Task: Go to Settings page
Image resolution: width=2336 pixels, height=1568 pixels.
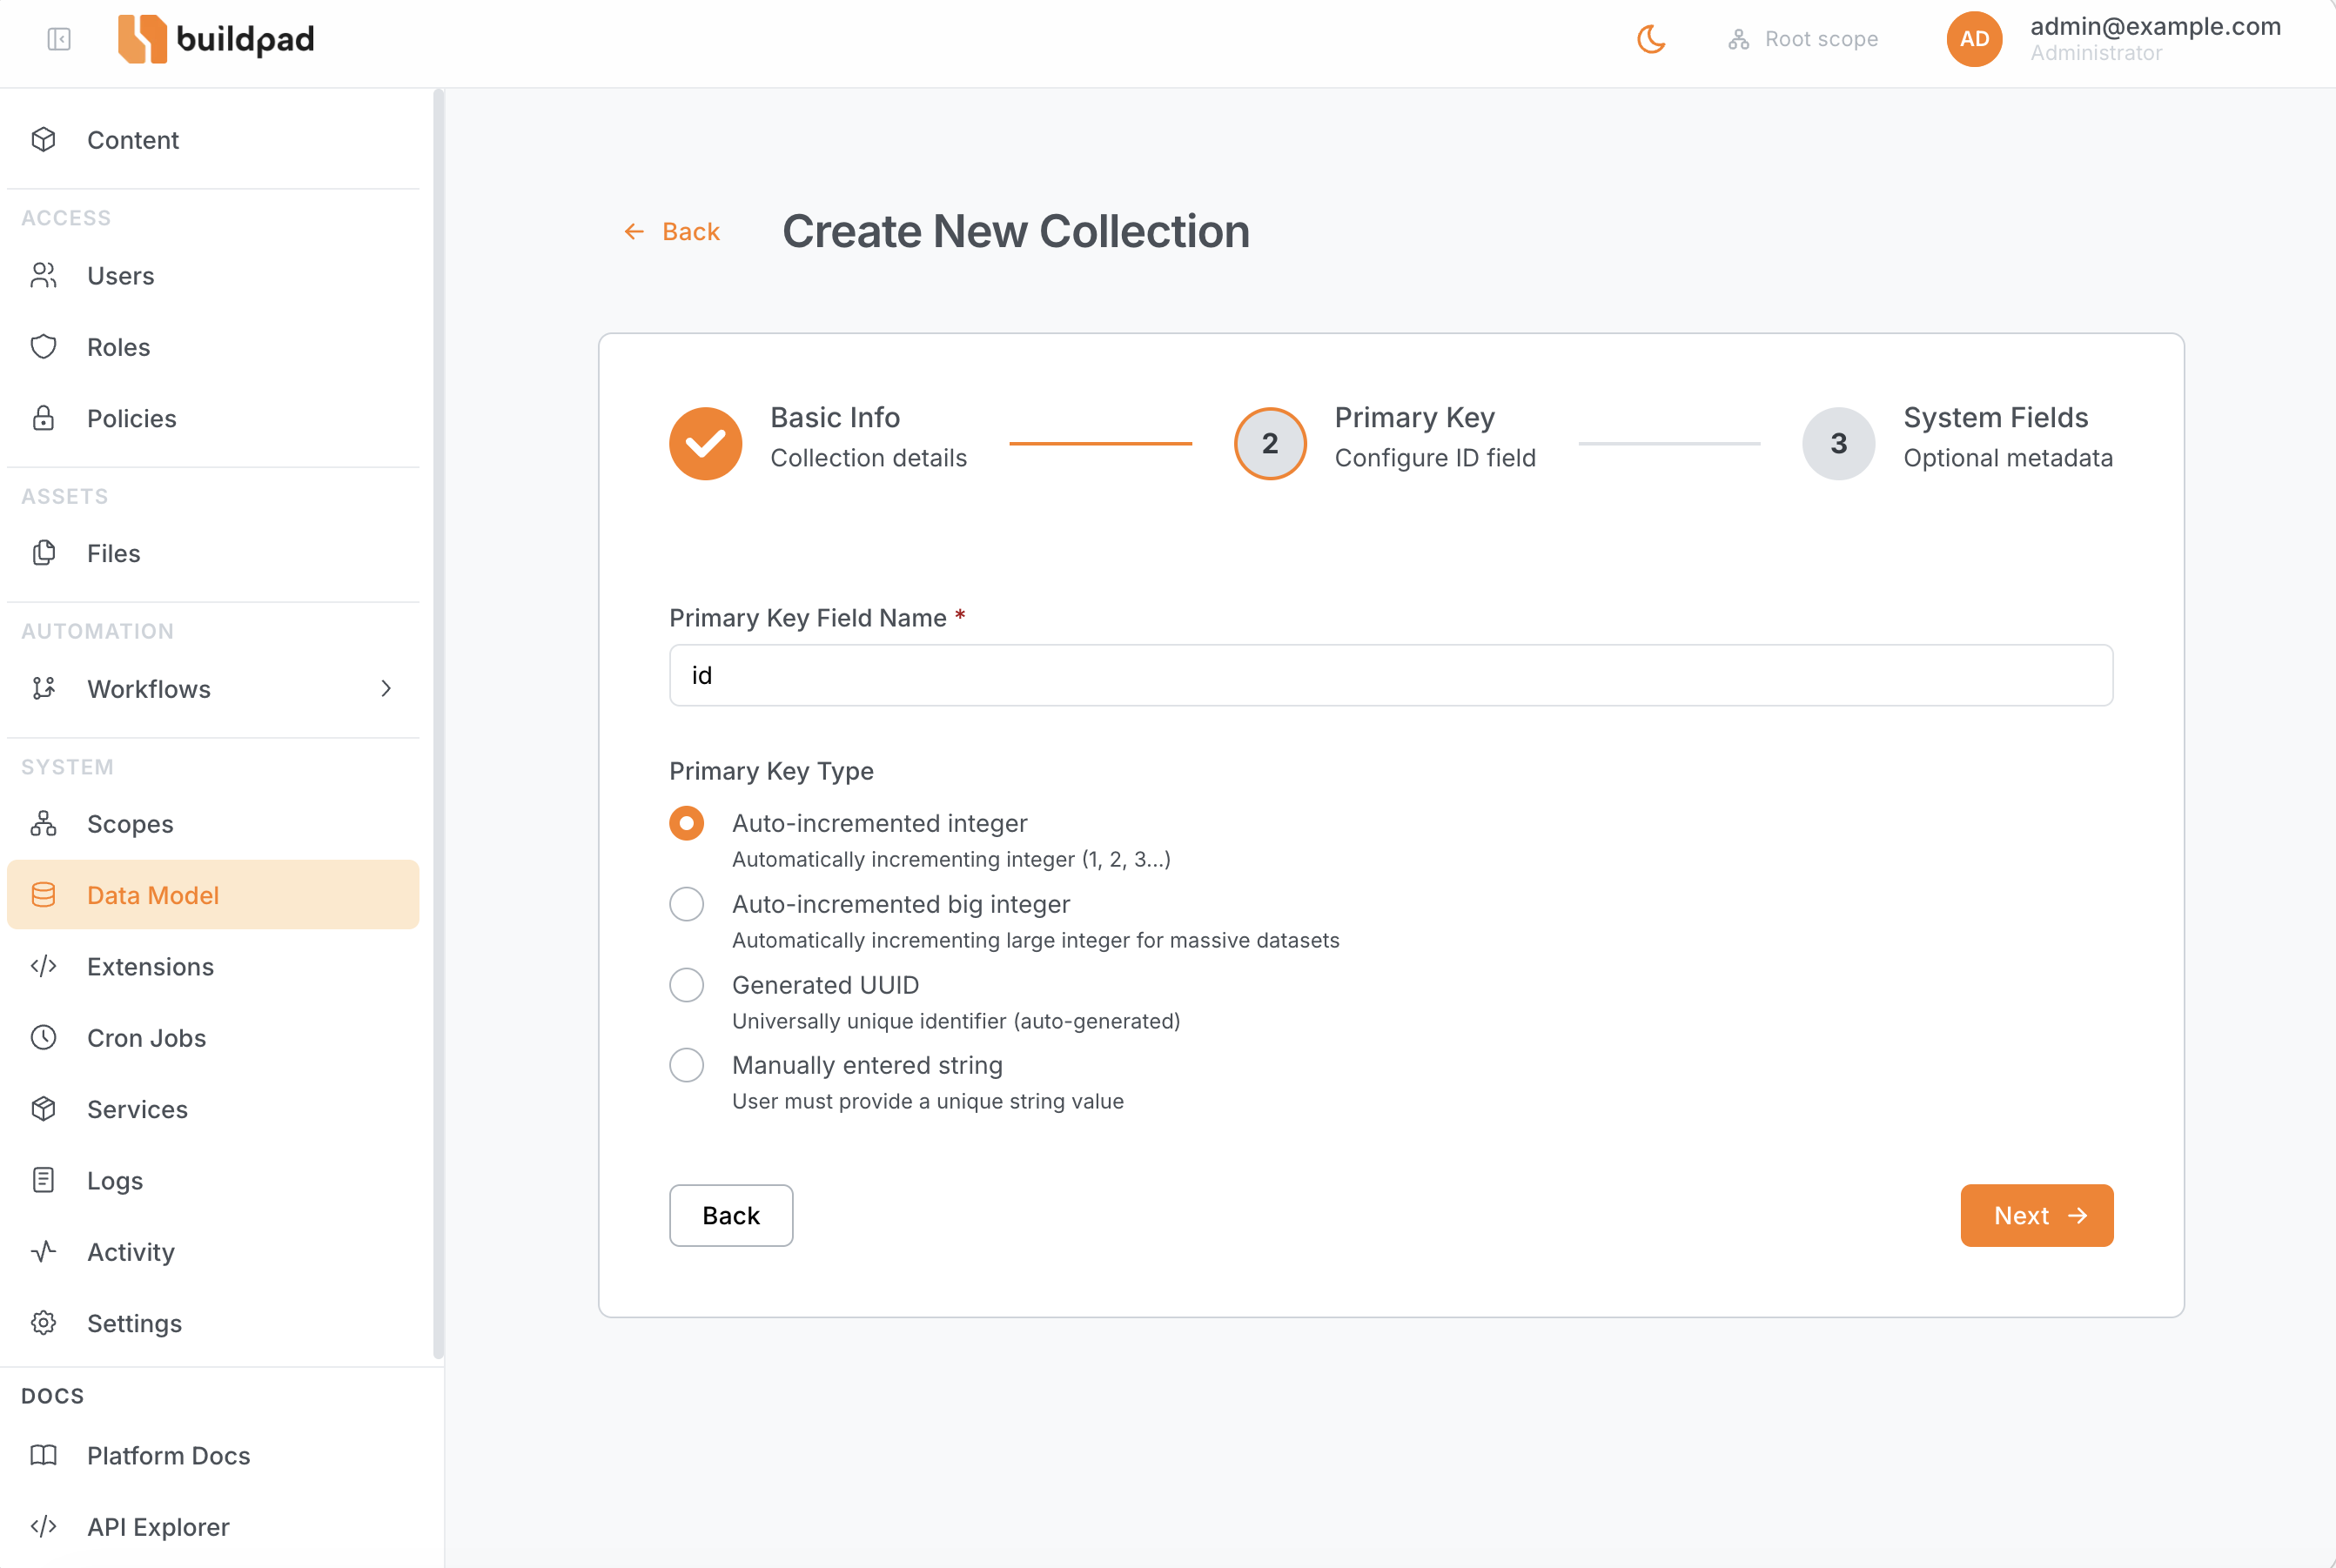Action: coord(213,1322)
